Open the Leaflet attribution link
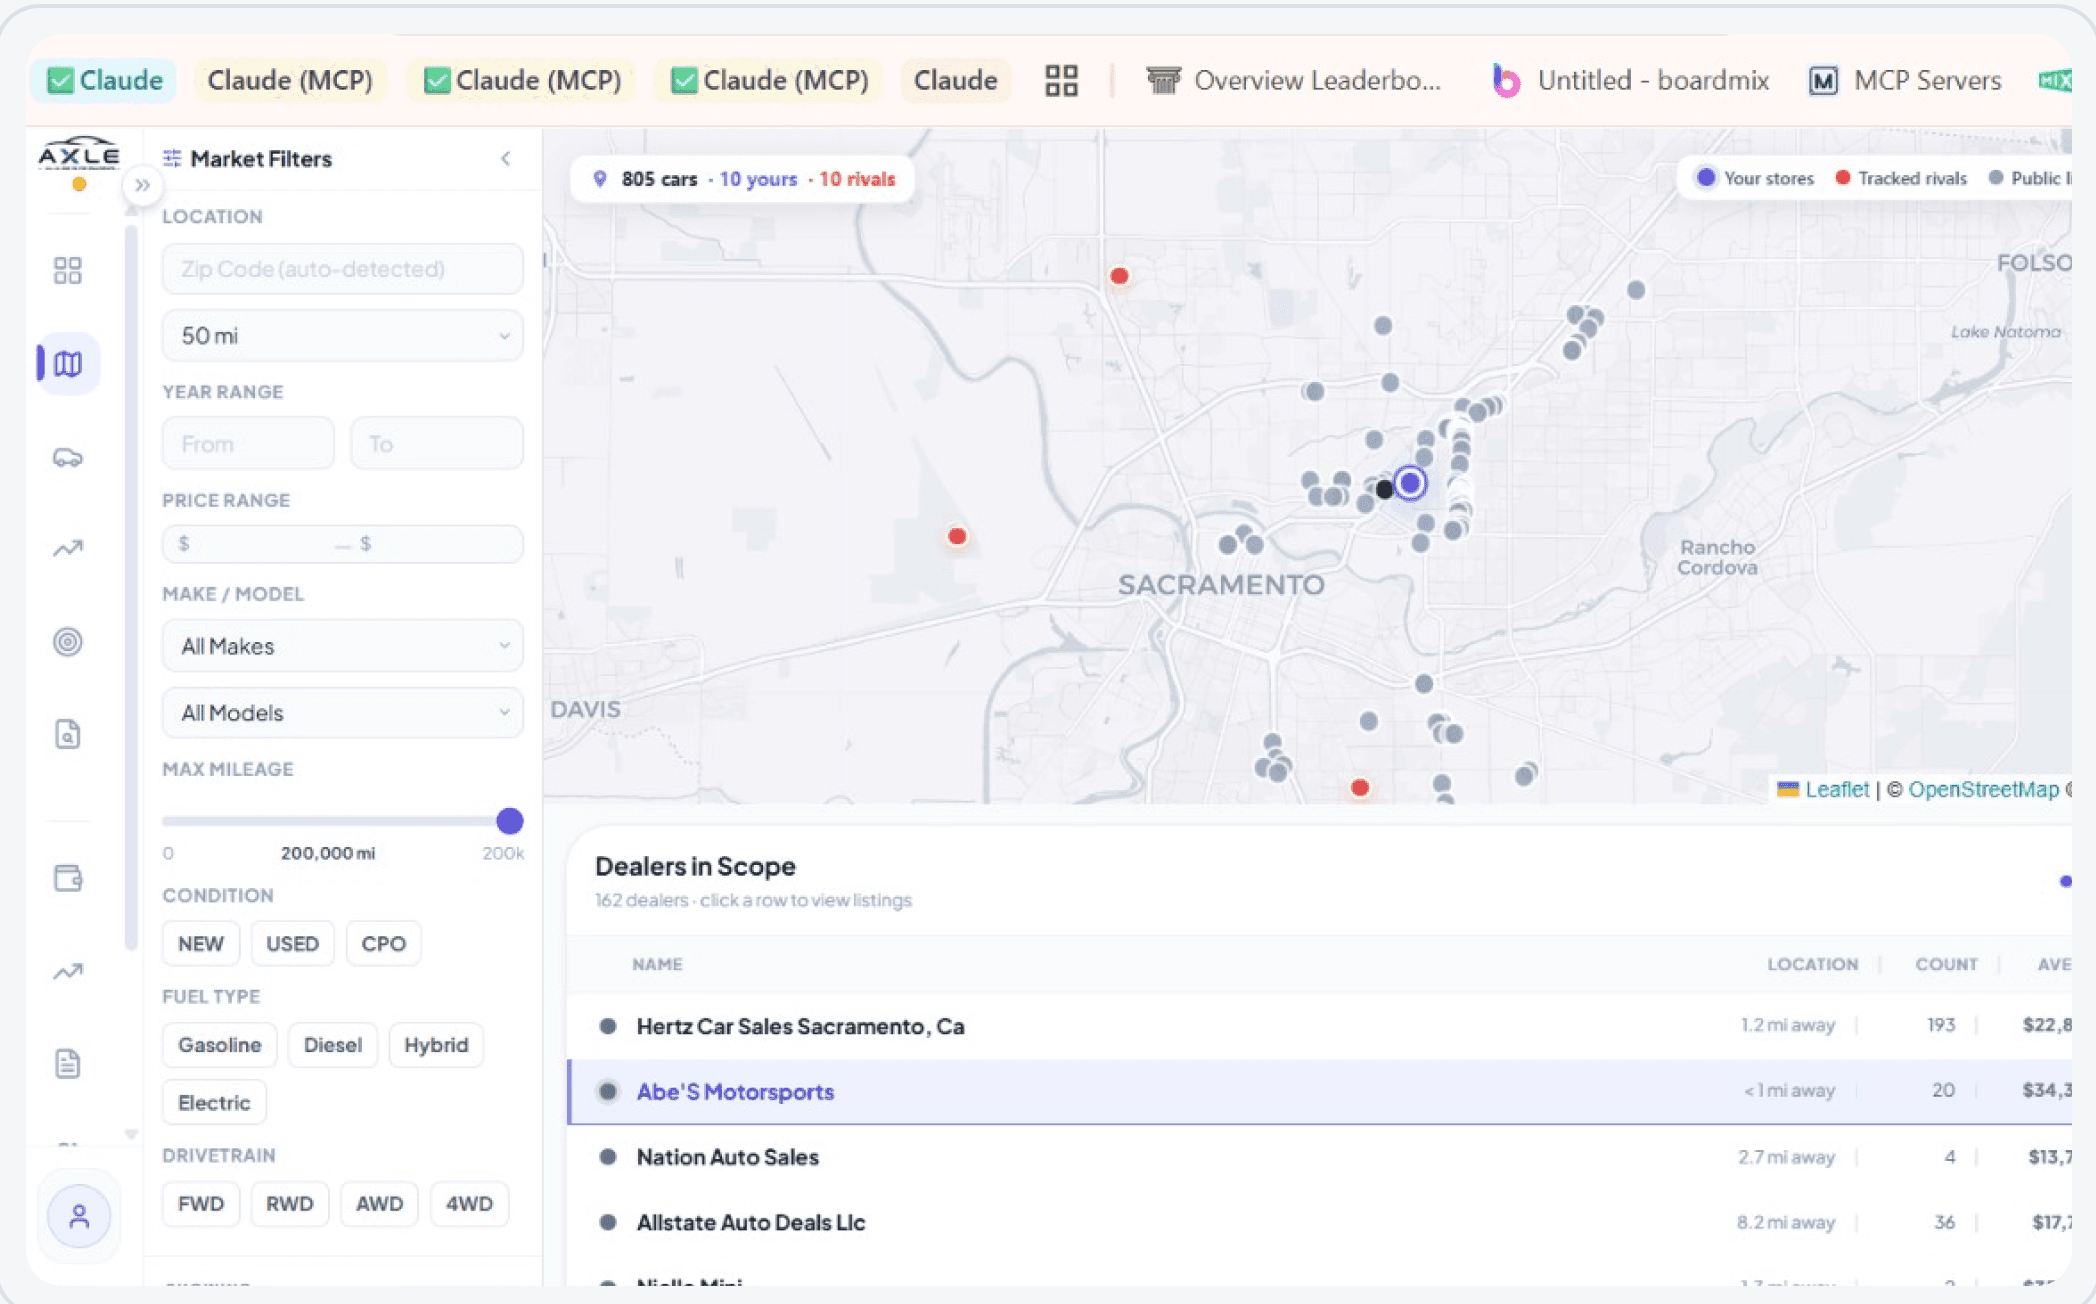 click(1836, 789)
